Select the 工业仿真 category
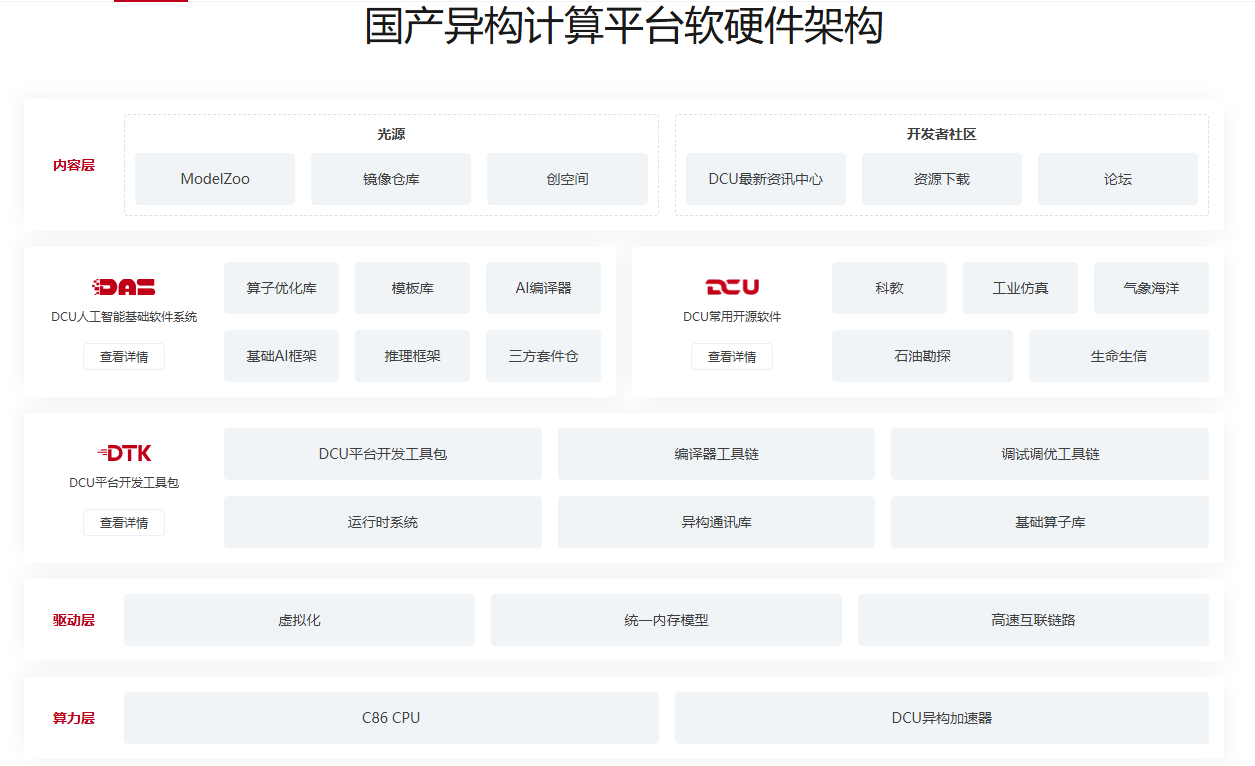 coord(1021,288)
